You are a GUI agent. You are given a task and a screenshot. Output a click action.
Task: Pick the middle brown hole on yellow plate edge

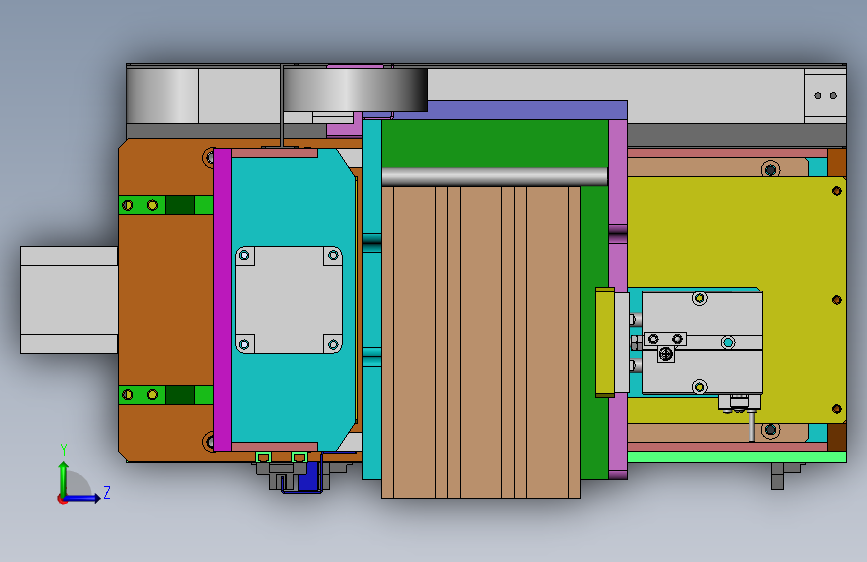837,300
